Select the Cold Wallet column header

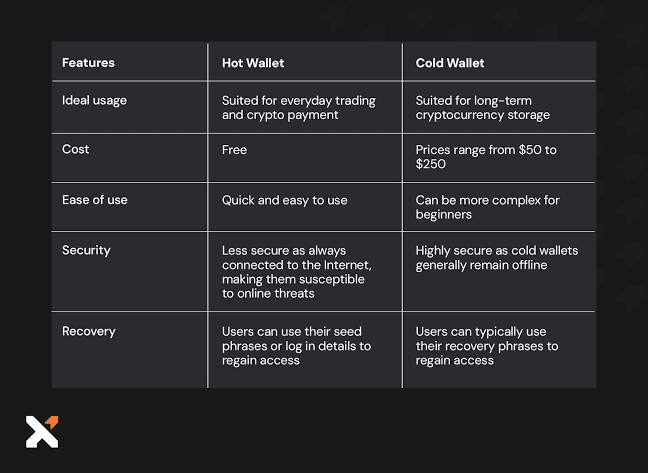(450, 63)
